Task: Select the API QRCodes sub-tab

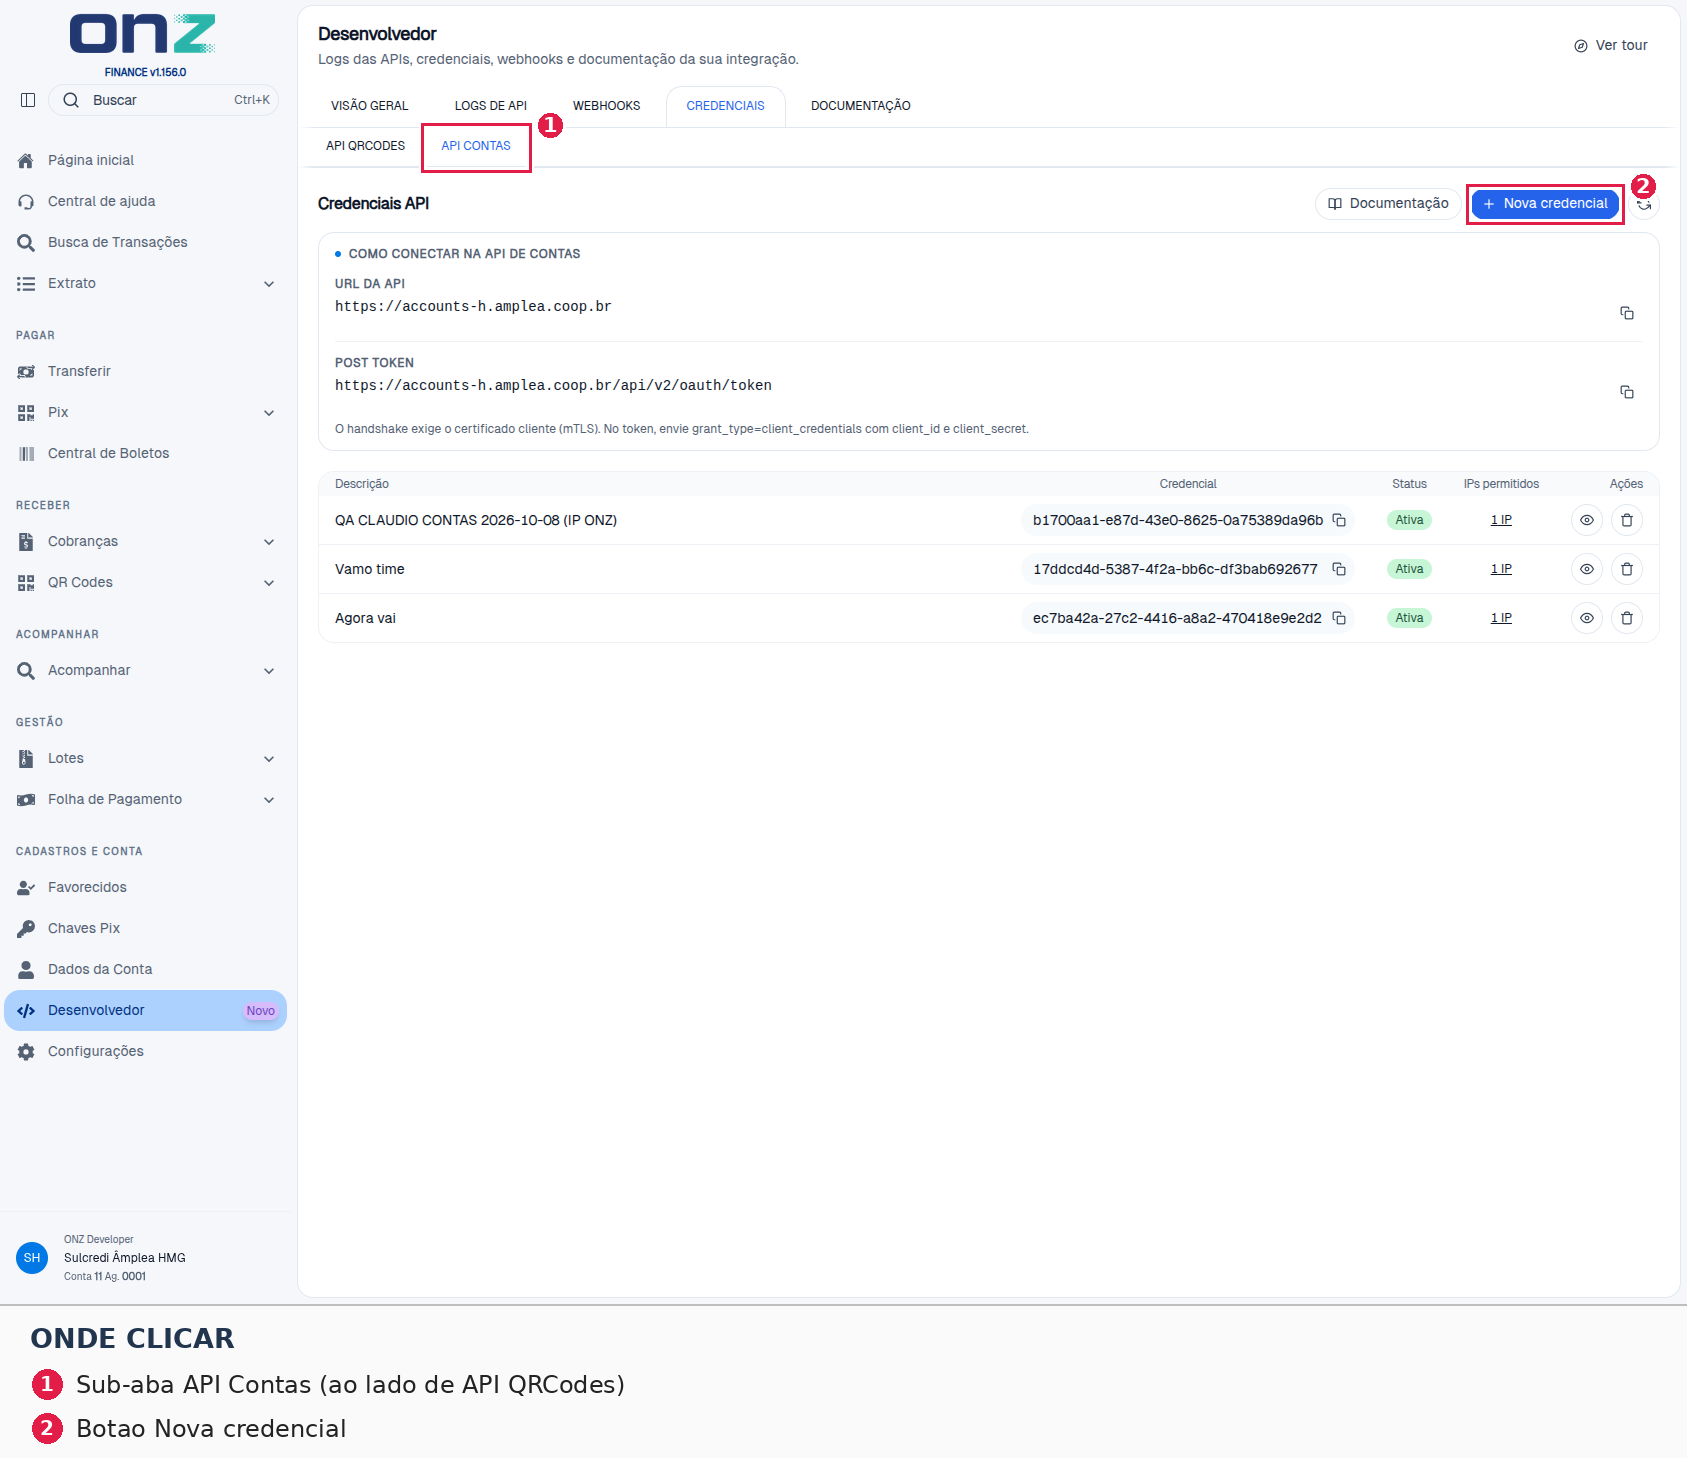Action: (x=366, y=146)
